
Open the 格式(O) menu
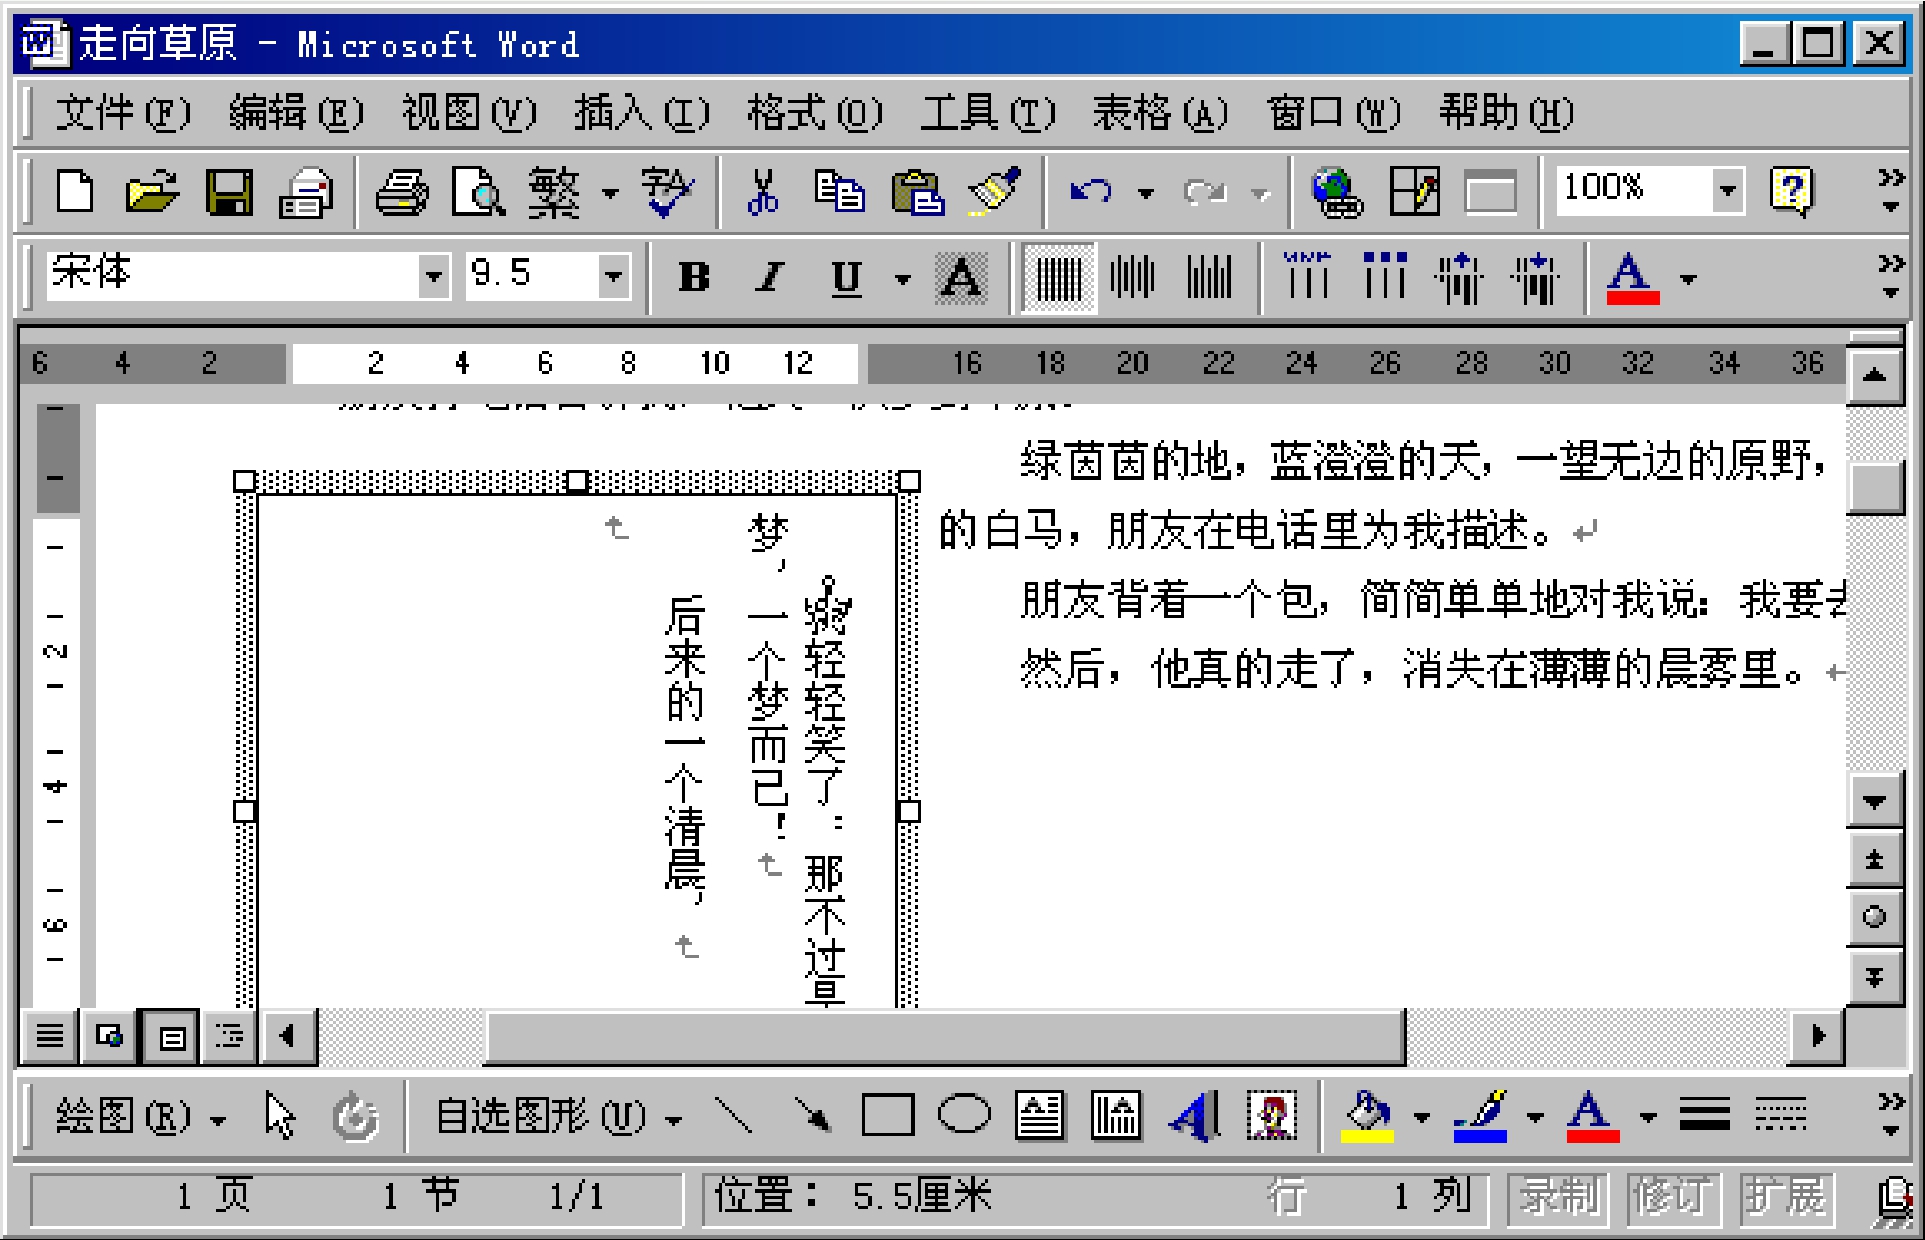click(x=814, y=113)
